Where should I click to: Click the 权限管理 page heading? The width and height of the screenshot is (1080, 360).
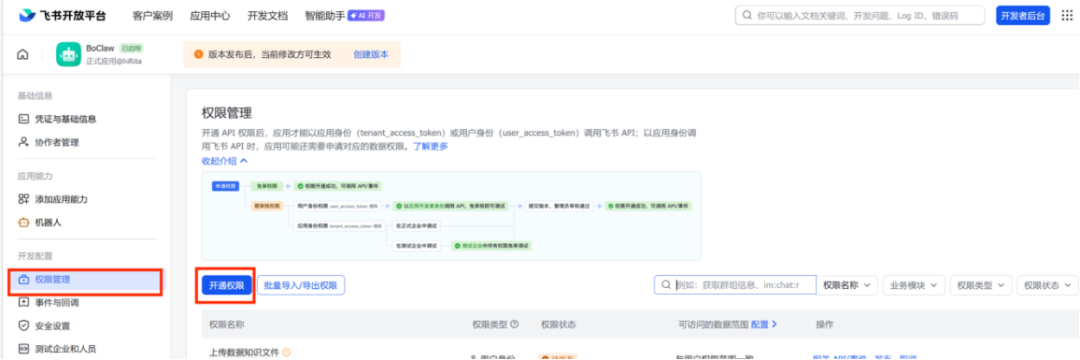227,113
